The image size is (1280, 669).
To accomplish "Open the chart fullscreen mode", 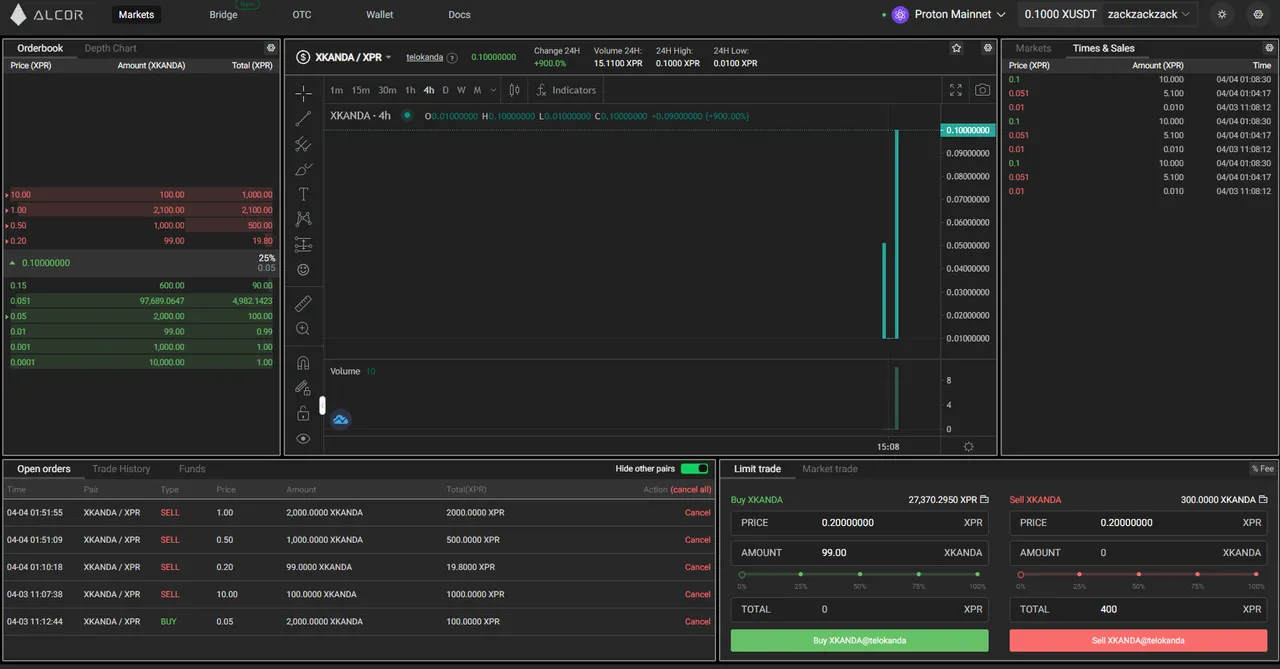I will pos(956,90).
